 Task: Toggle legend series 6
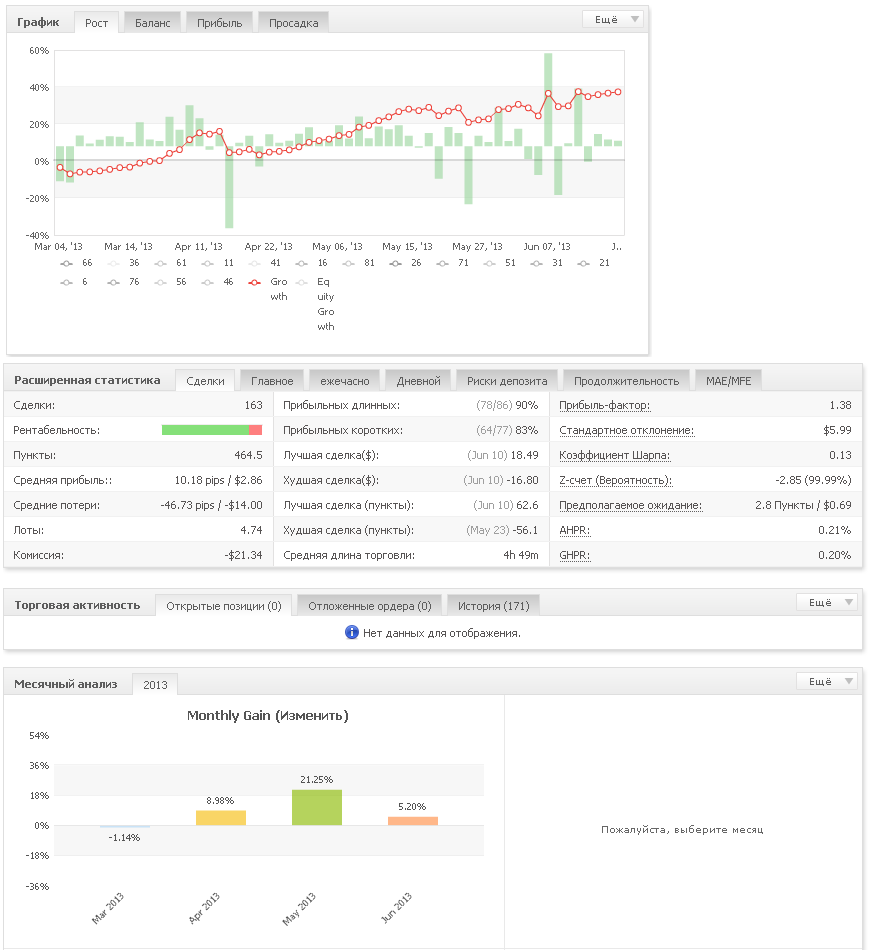click(x=74, y=282)
